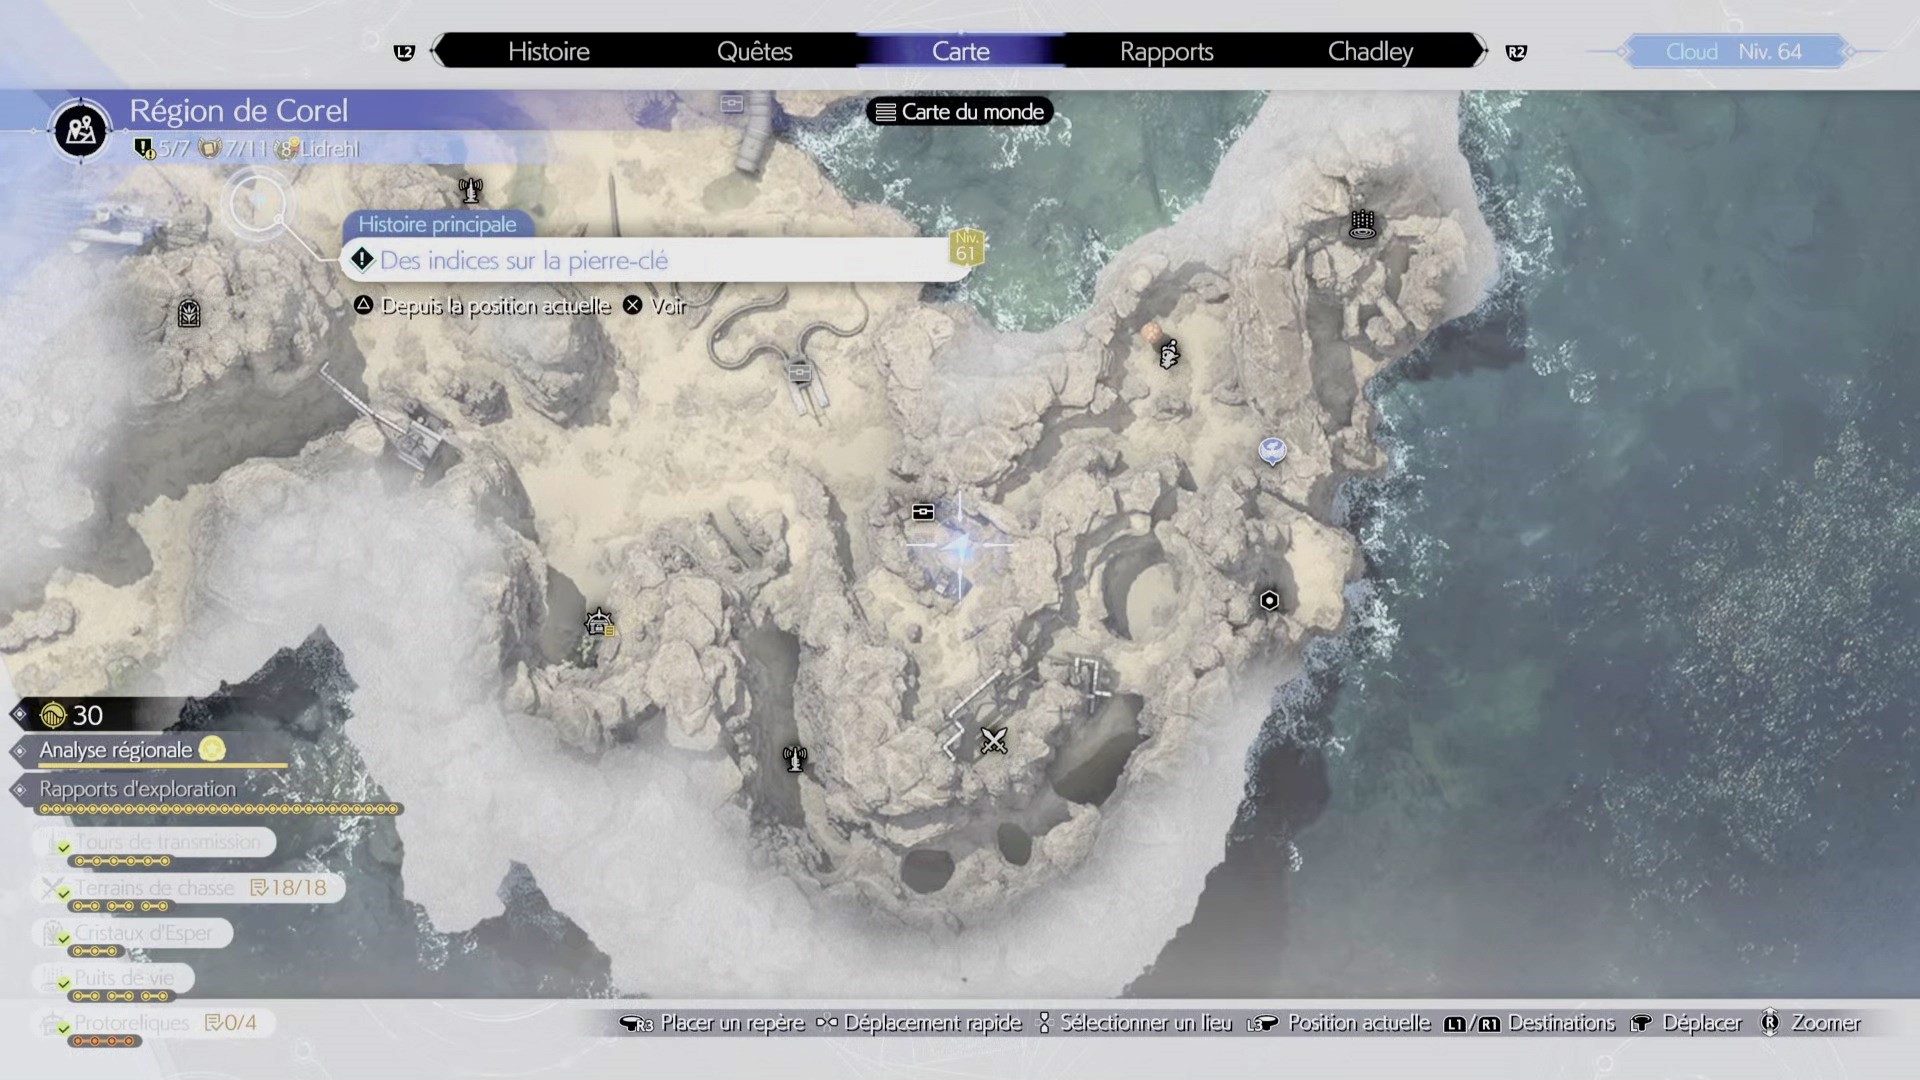Image resolution: width=1920 pixels, height=1080 pixels.
Task: Click the southern transmission tower icon
Action: [x=795, y=759]
